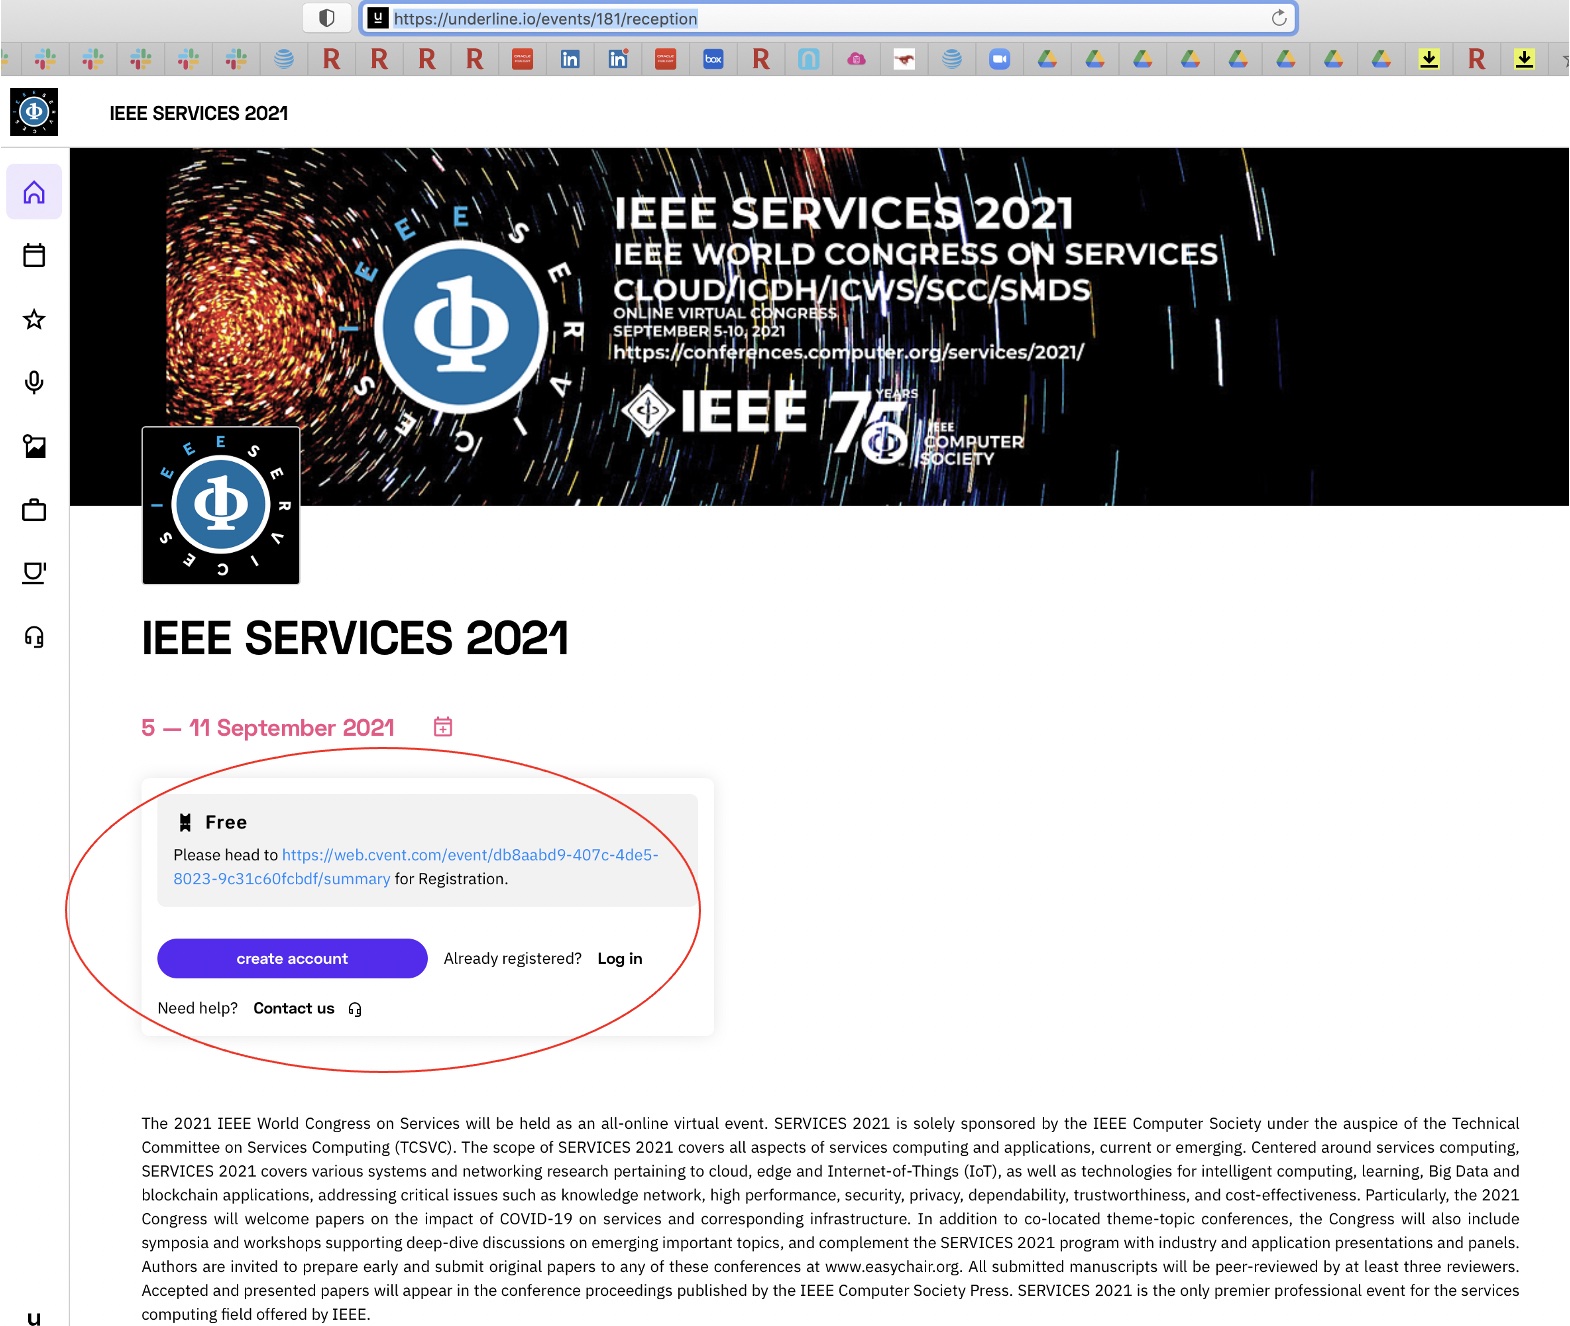This screenshot has width=1570, height=1326.
Task: Open the calendar icon in the sidebar
Action: [x=34, y=256]
